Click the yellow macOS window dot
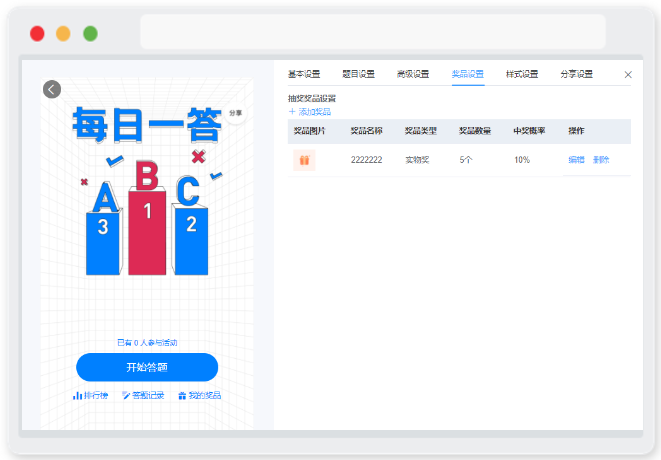This screenshot has height=460, width=661. coord(63,33)
